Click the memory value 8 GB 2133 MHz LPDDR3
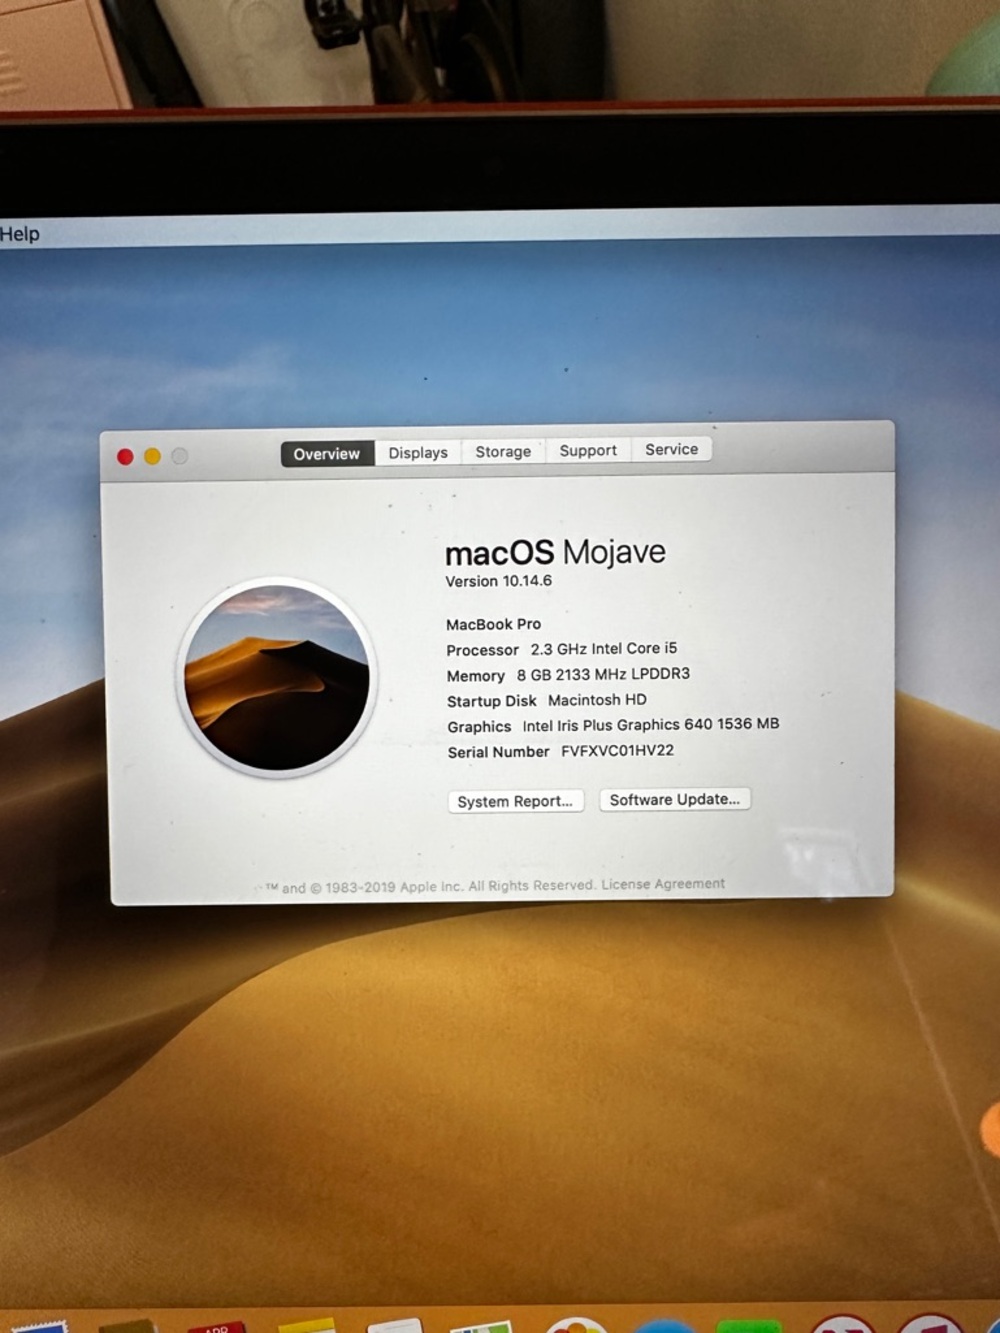The height and width of the screenshot is (1333, 1000). [603, 674]
